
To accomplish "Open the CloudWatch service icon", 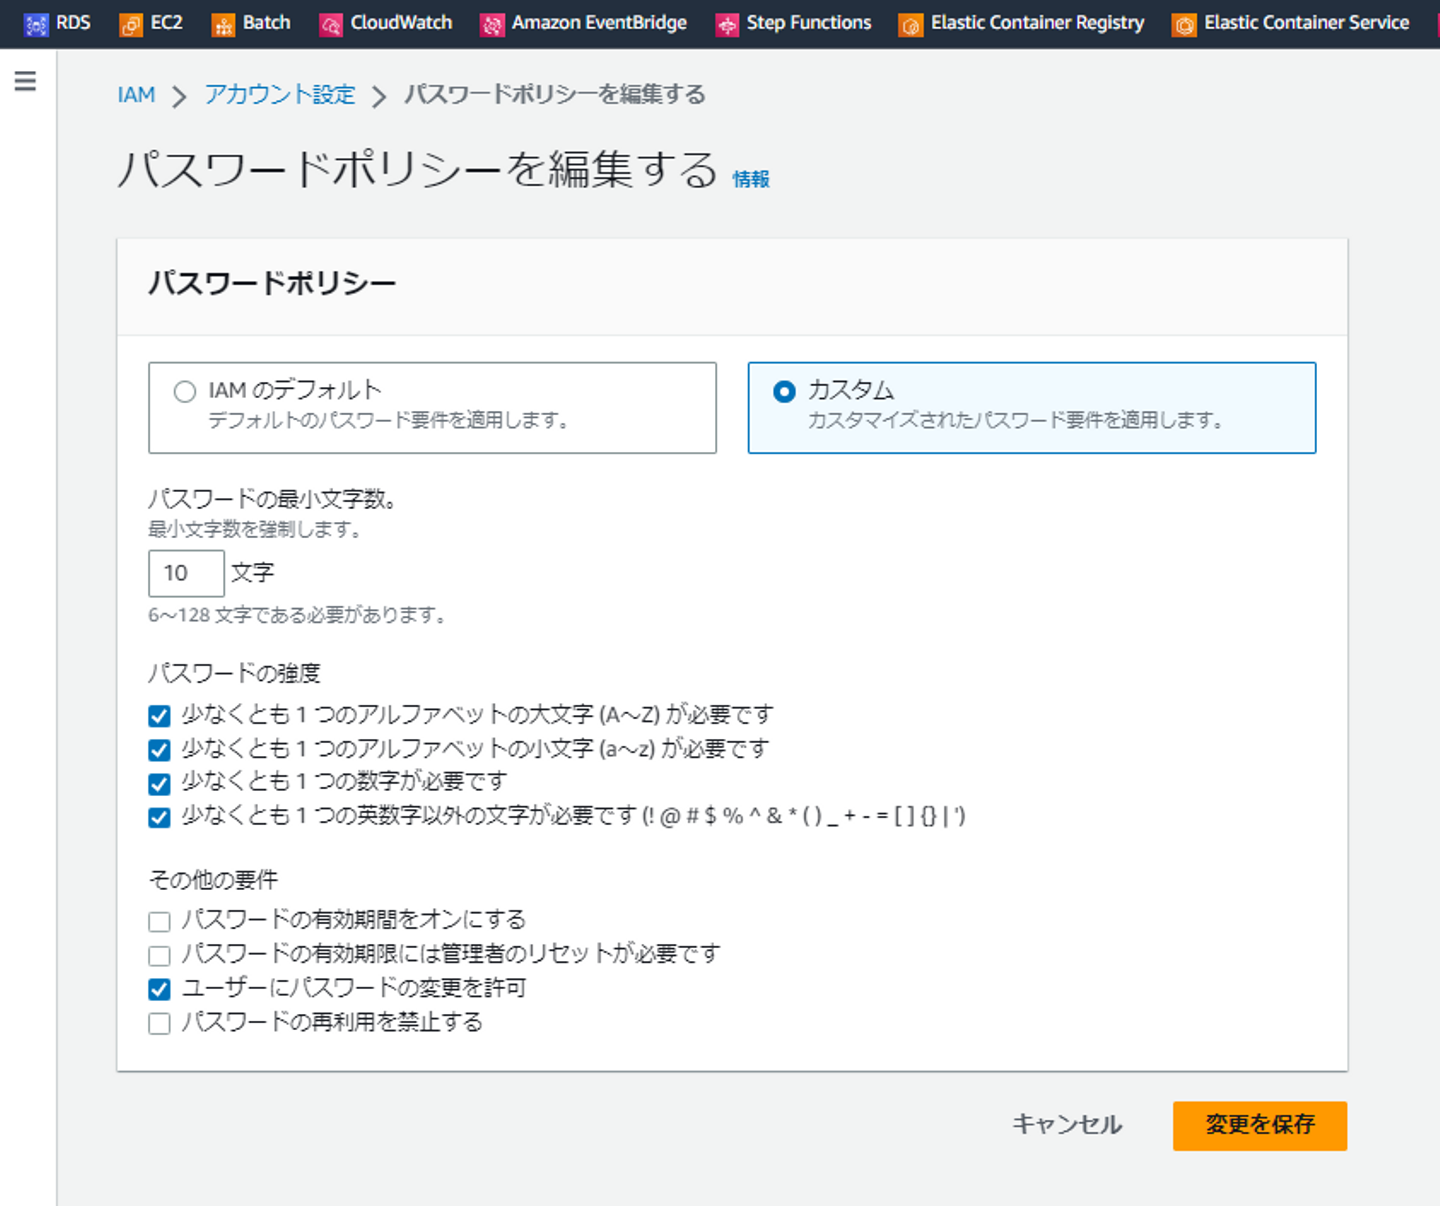I will point(331,24).
